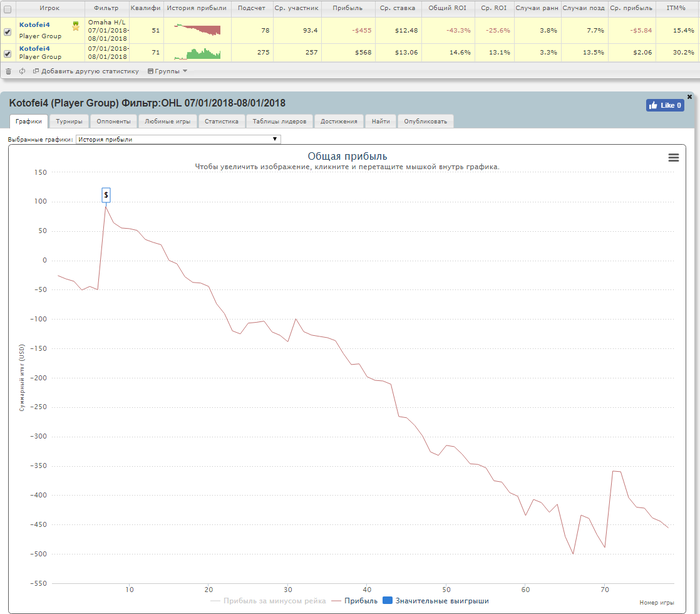Screen dimensions: 700x614
Task: Open Kotofei4 link in second row
Action: [x=34, y=48]
